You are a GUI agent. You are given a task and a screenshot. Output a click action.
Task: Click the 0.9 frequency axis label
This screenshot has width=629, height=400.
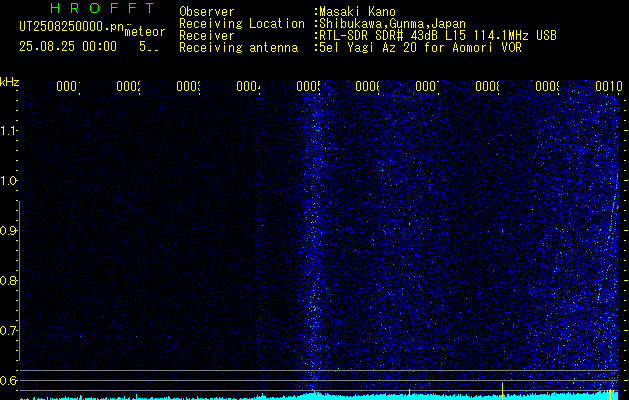pos(8,230)
